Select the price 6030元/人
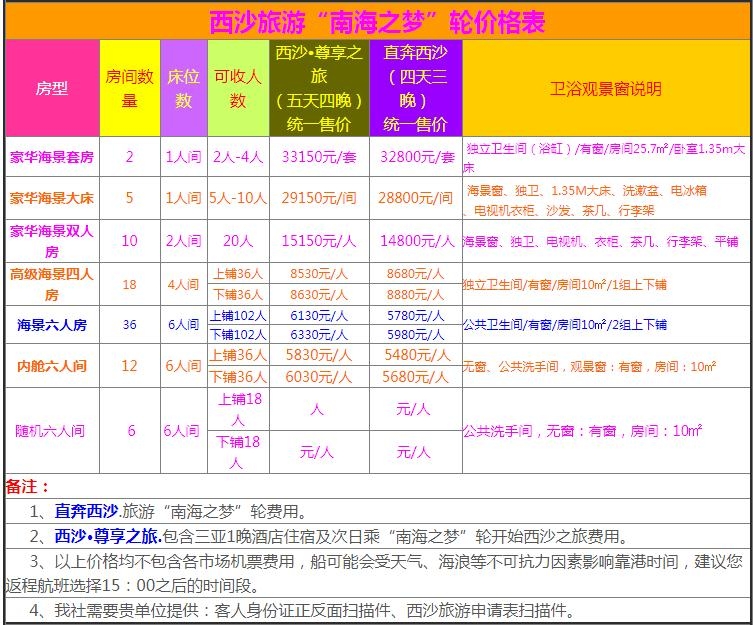The image size is (754, 625). (x=319, y=377)
